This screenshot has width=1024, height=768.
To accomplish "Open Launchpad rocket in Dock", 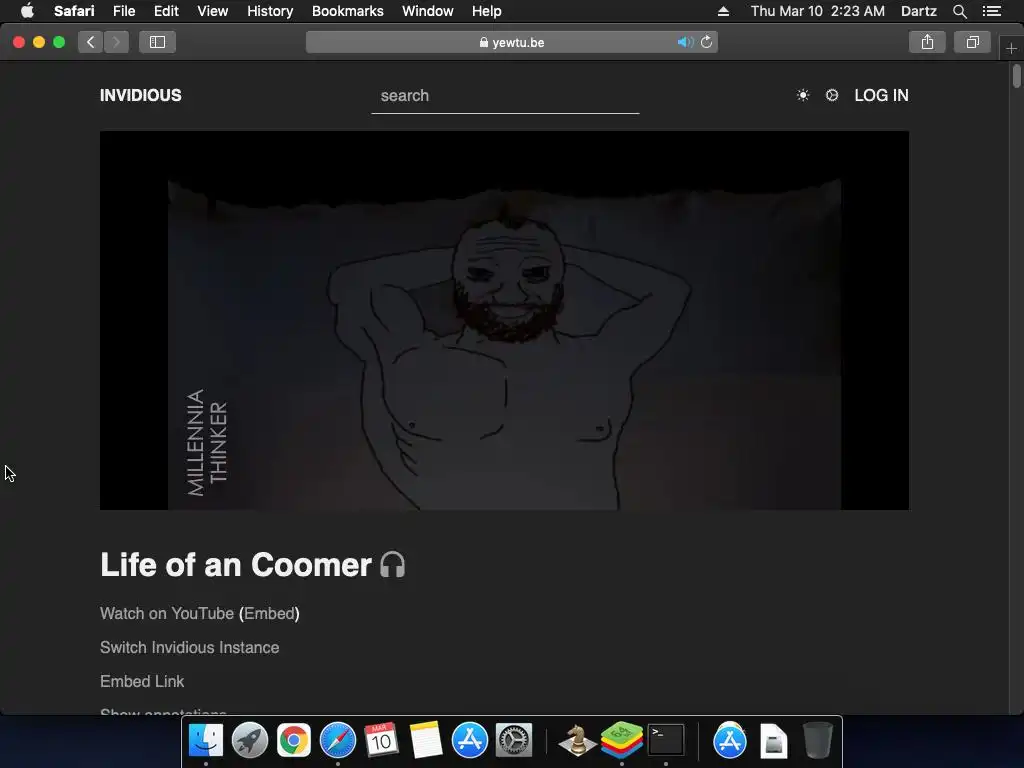I will point(249,740).
